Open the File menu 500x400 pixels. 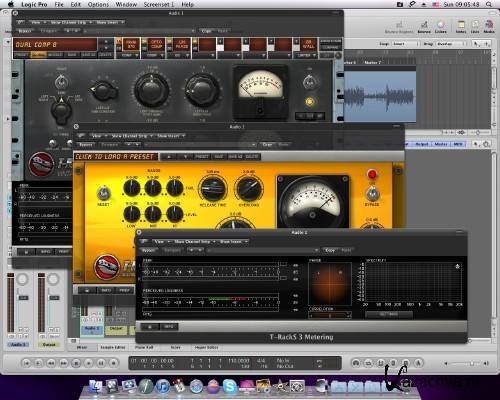59,4
